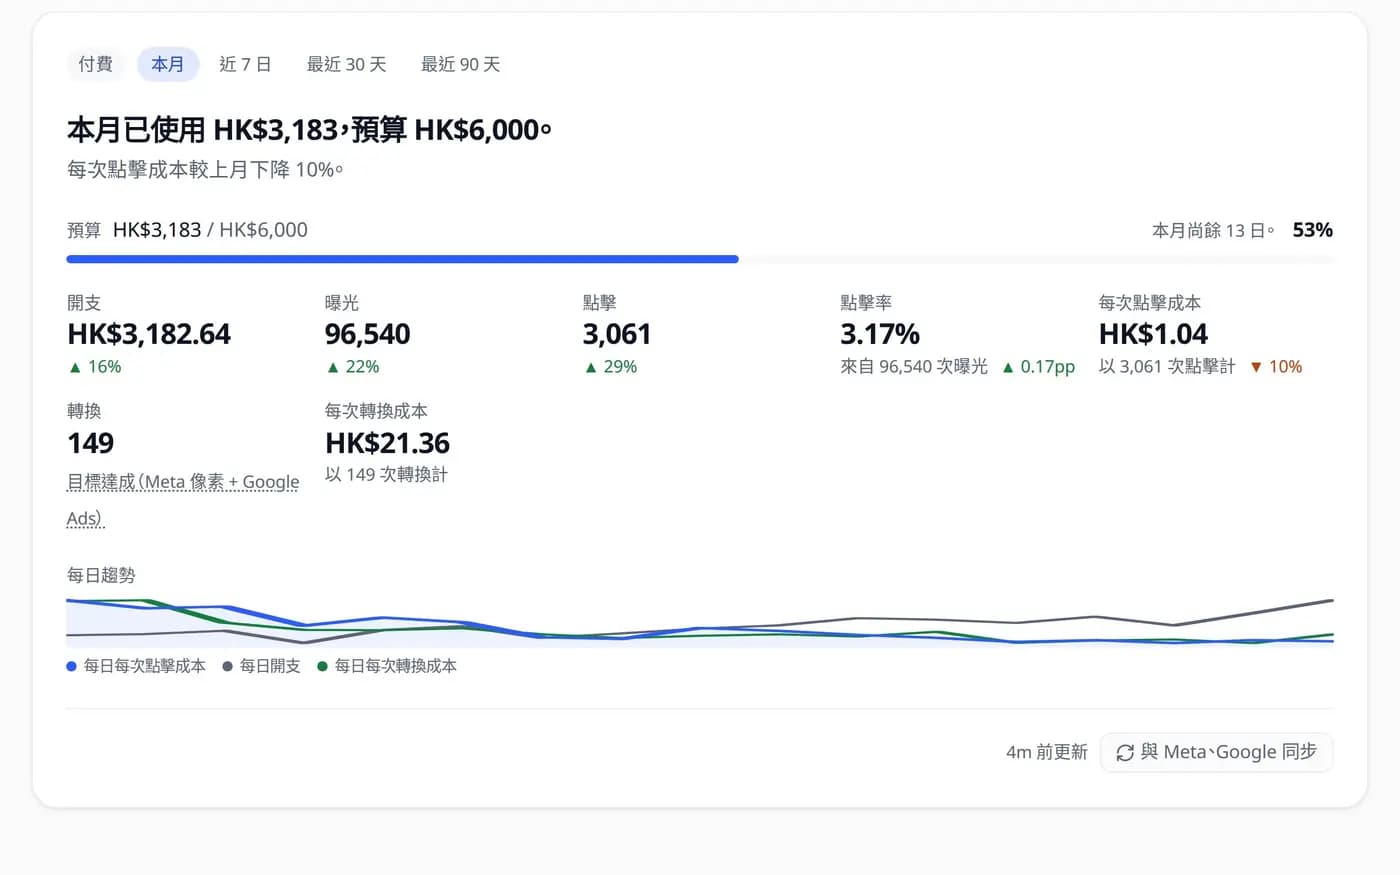Switch to the 近 7 日 range
The height and width of the screenshot is (875, 1400).
coord(245,64)
